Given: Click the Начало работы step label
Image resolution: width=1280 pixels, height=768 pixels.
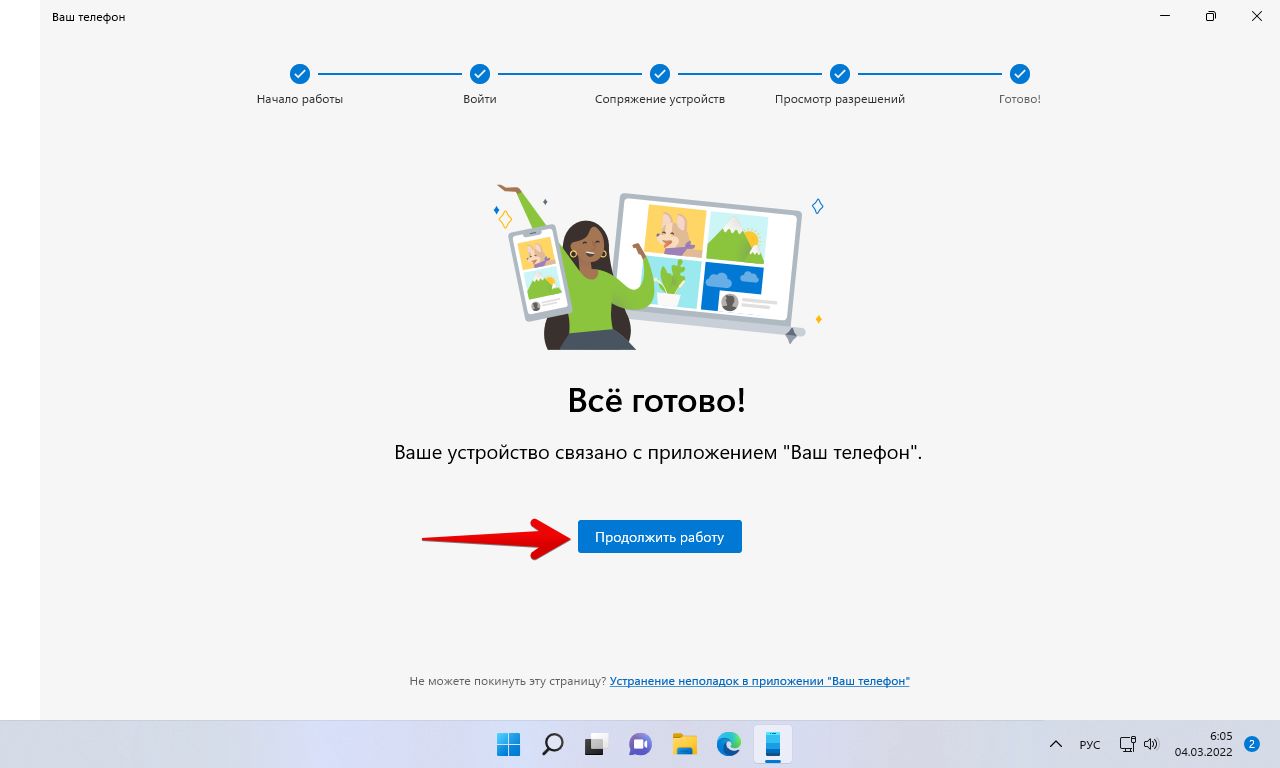Looking at the screenshot, I should click(x=300, y=99).
